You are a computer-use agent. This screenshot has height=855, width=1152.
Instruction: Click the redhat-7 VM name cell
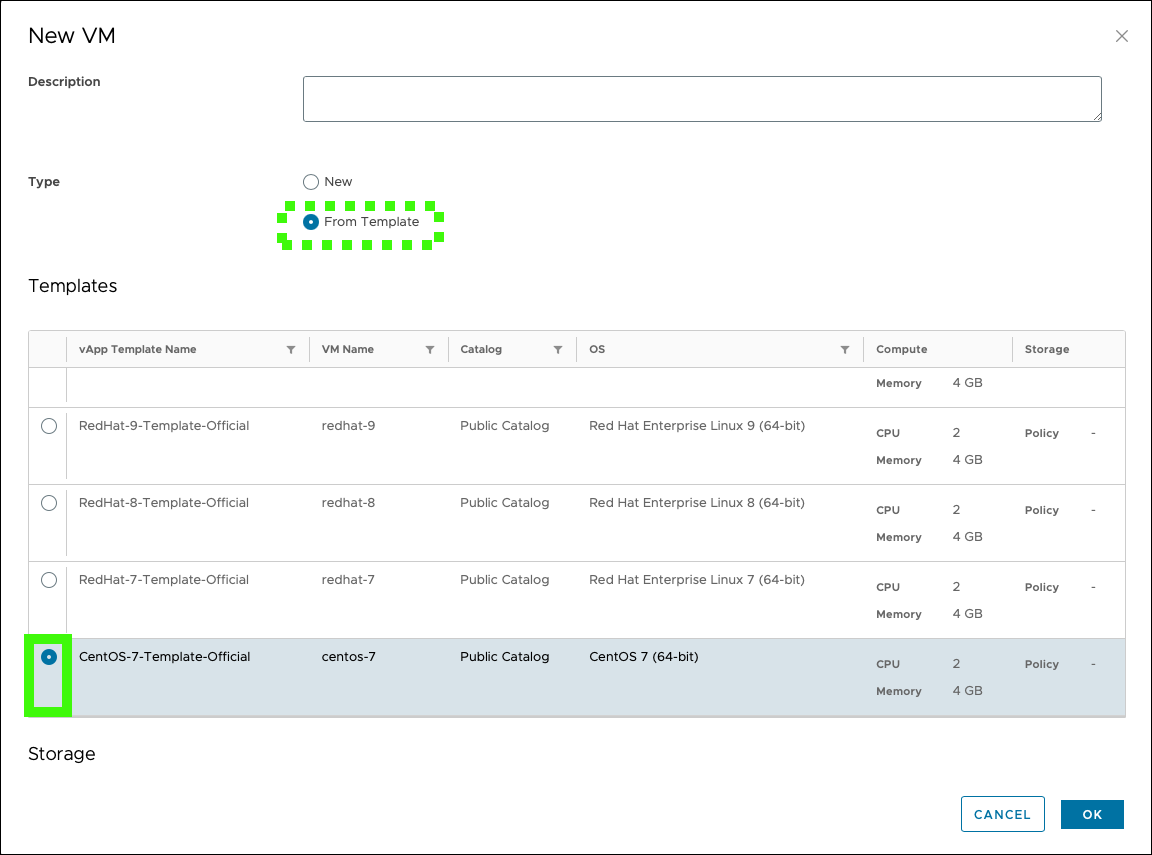[x=348, y=580]
